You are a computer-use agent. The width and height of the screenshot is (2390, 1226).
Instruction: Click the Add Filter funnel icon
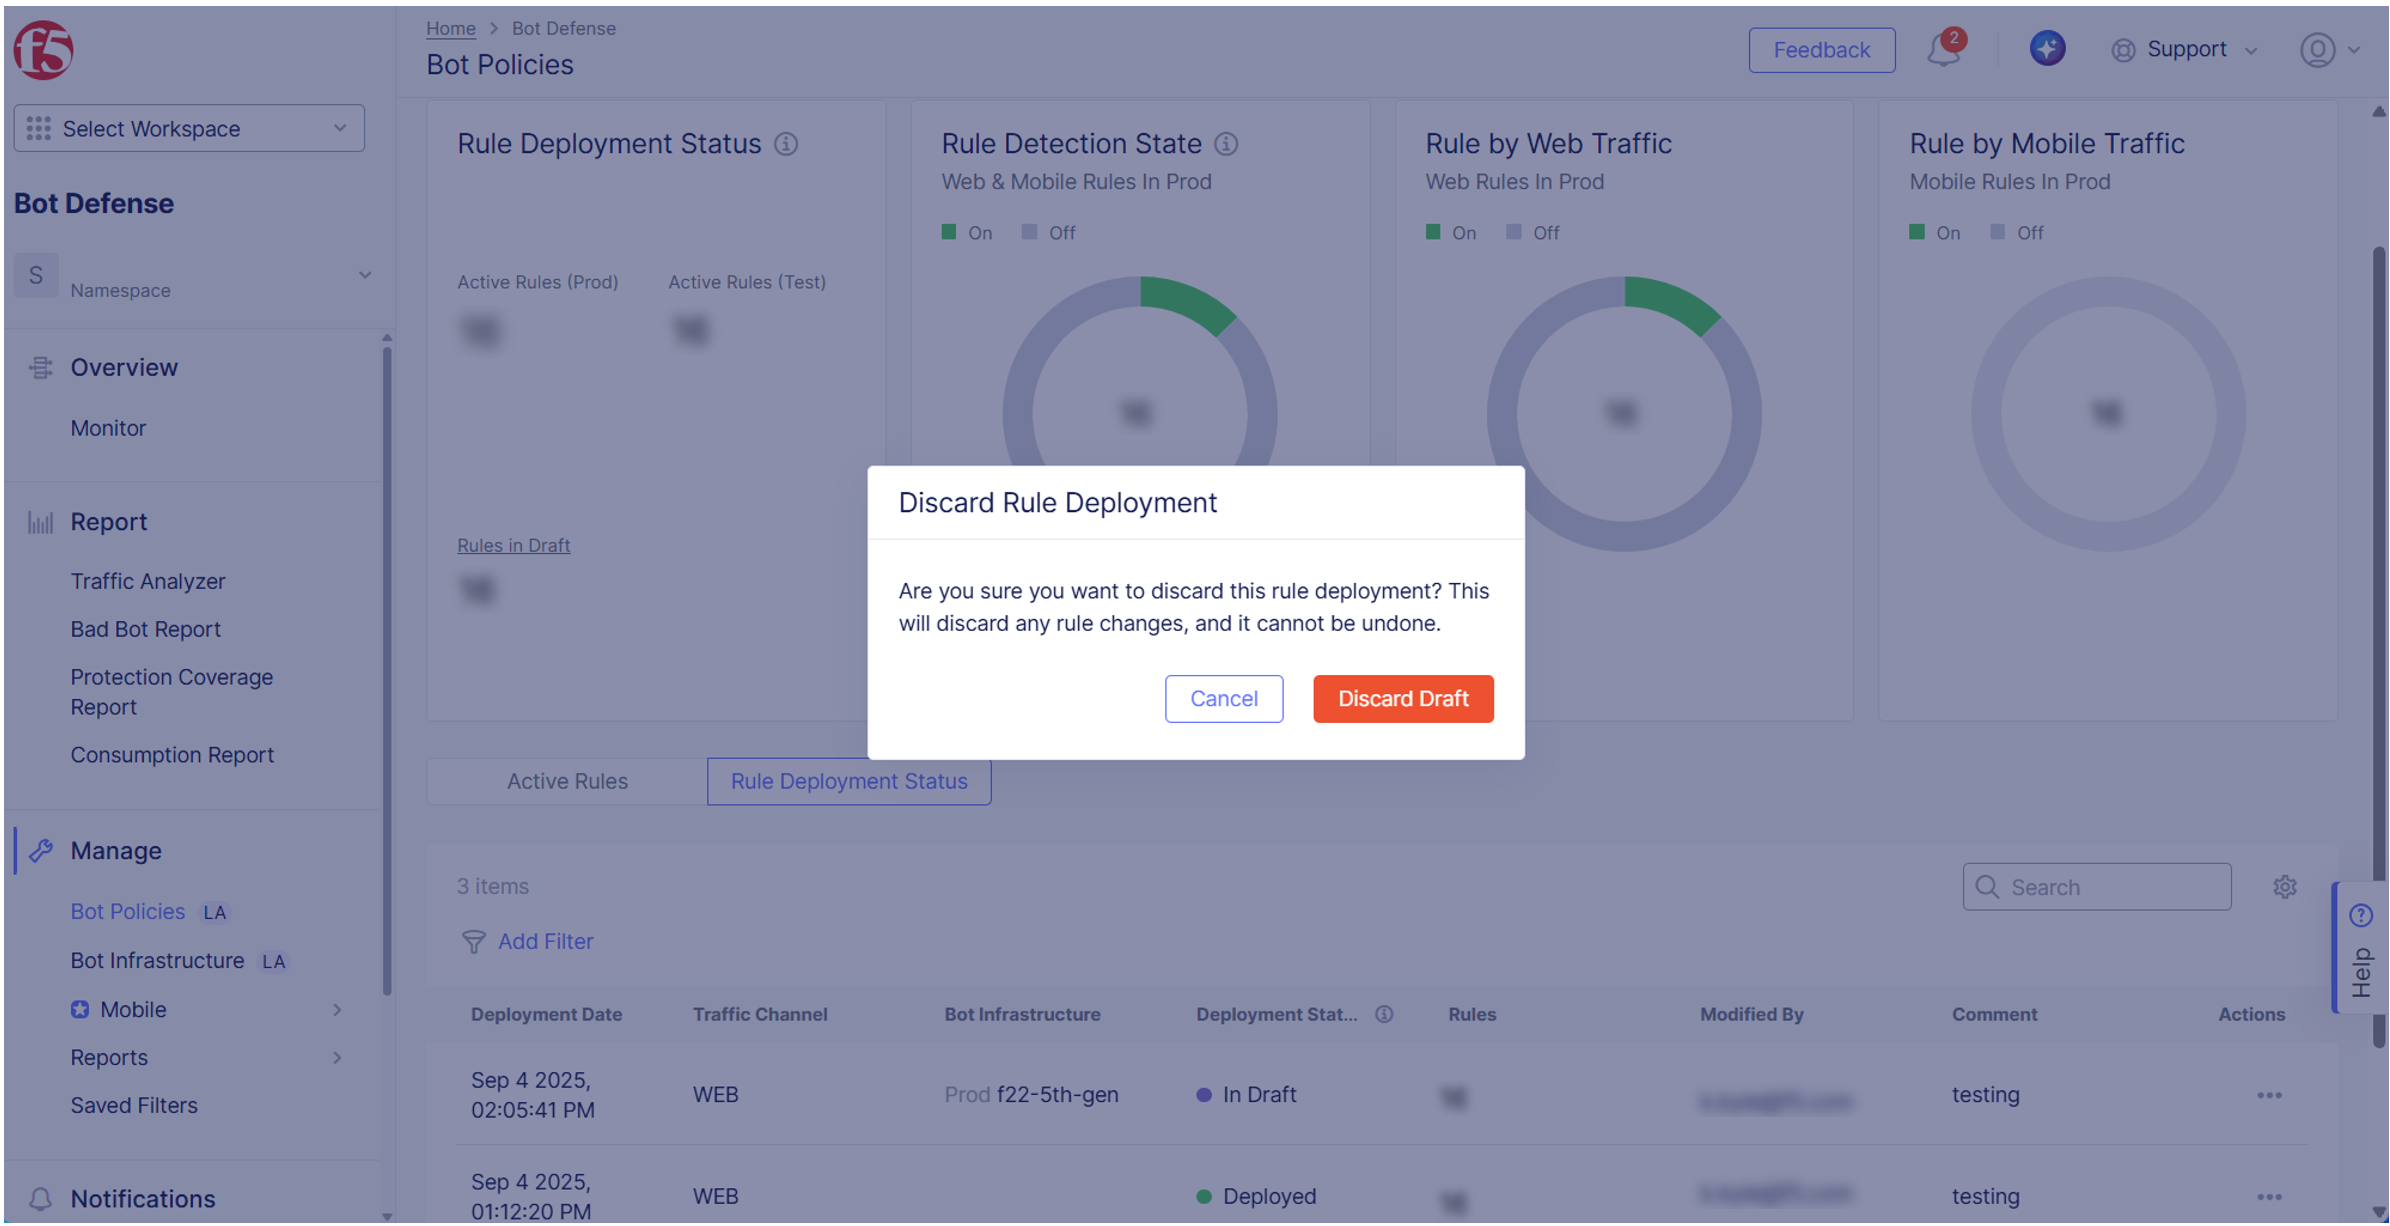[474, 941]
